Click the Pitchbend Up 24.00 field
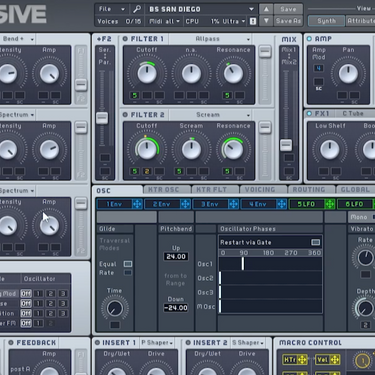Screen dimensions: 375x375 (x=176, y=257)
